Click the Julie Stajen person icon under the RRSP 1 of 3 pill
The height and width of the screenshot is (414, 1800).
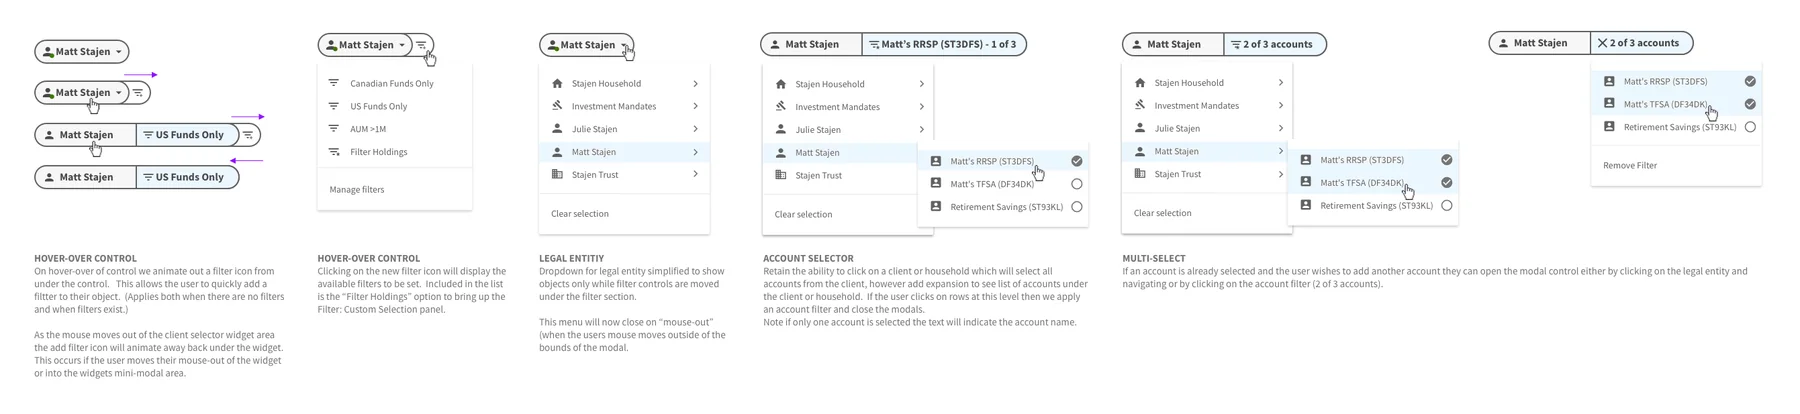(781, 130)
